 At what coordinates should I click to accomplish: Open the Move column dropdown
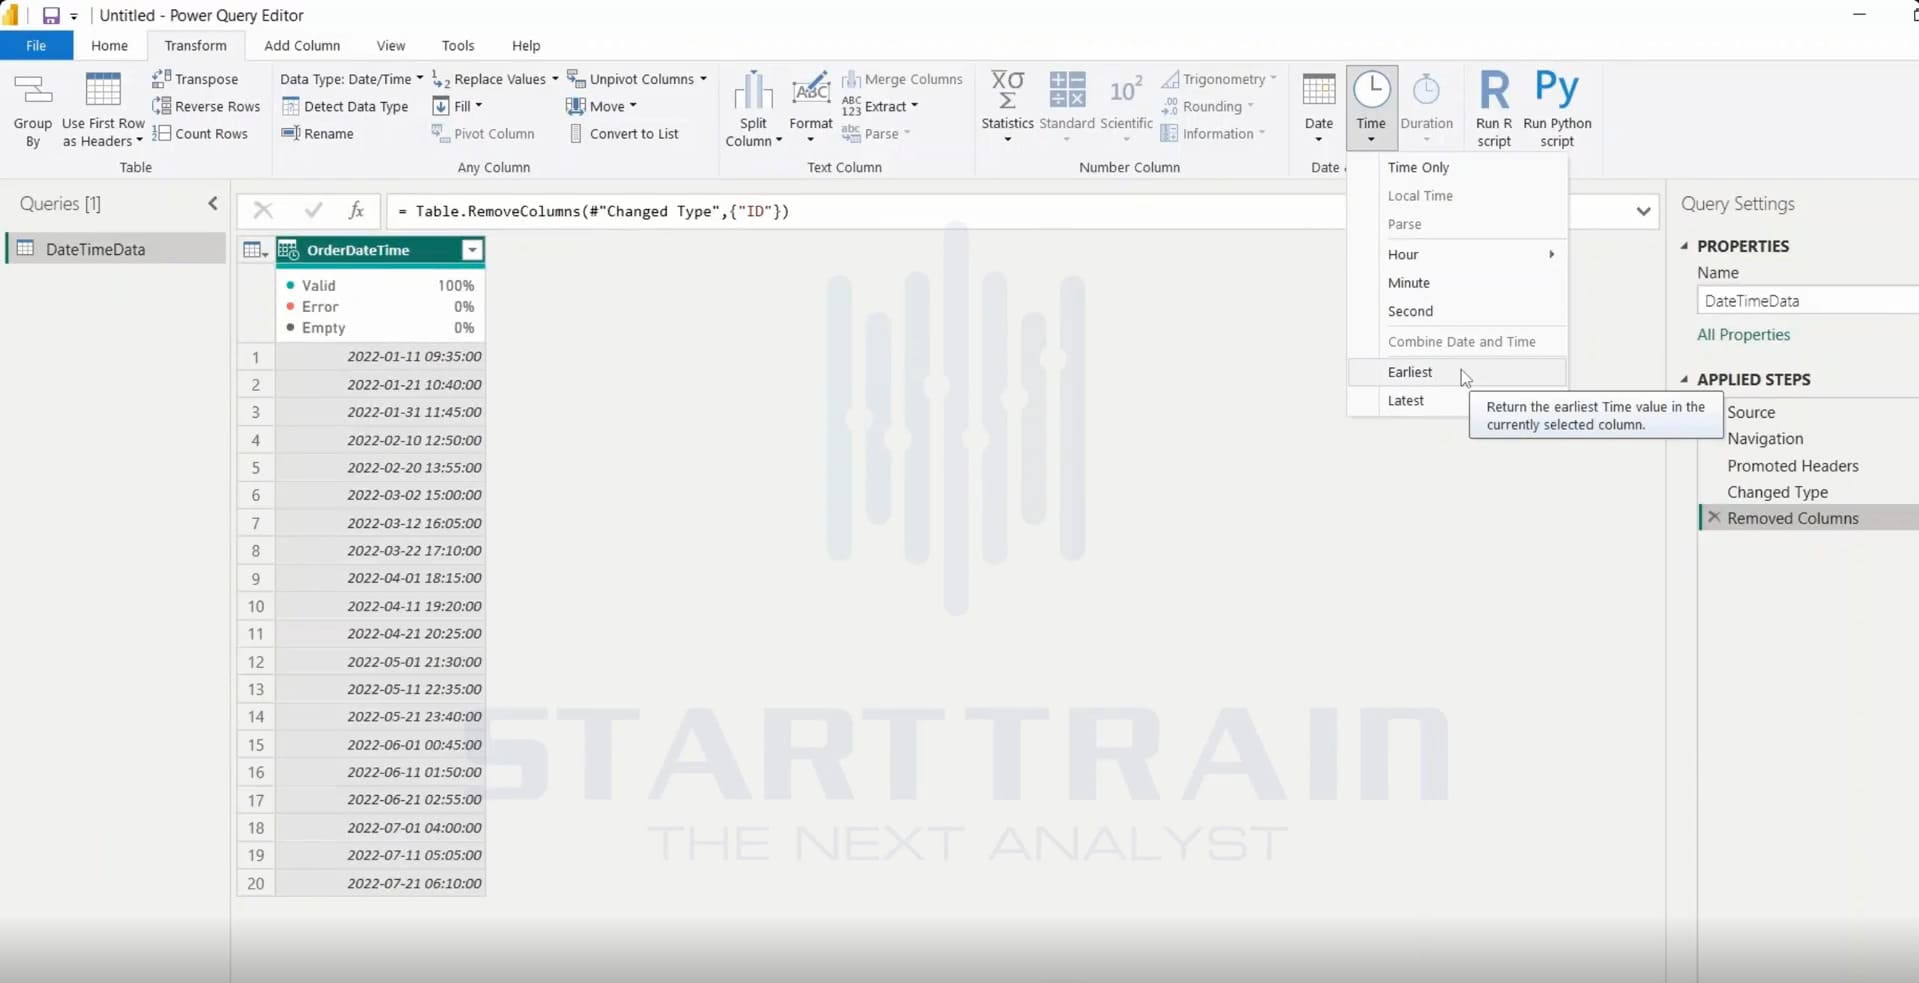(601, 106)
